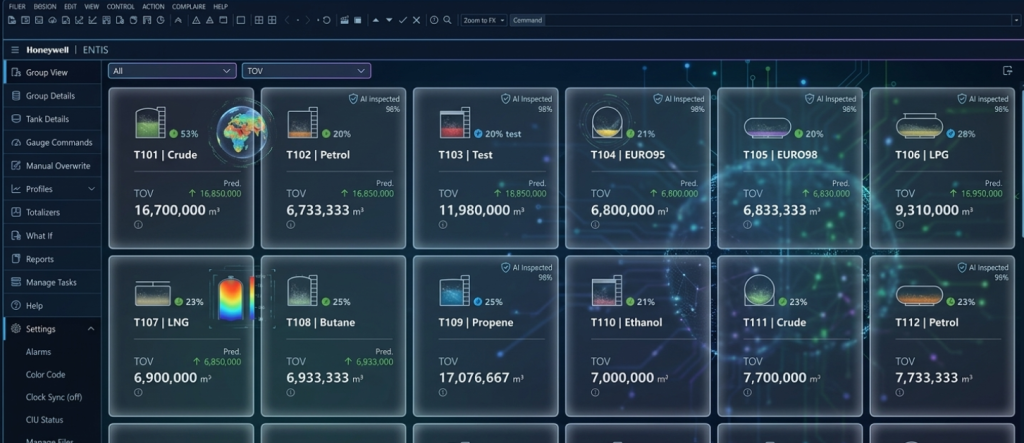Click the X cancel icon in the toolbar
The image size is (1024, 443).
417,20
